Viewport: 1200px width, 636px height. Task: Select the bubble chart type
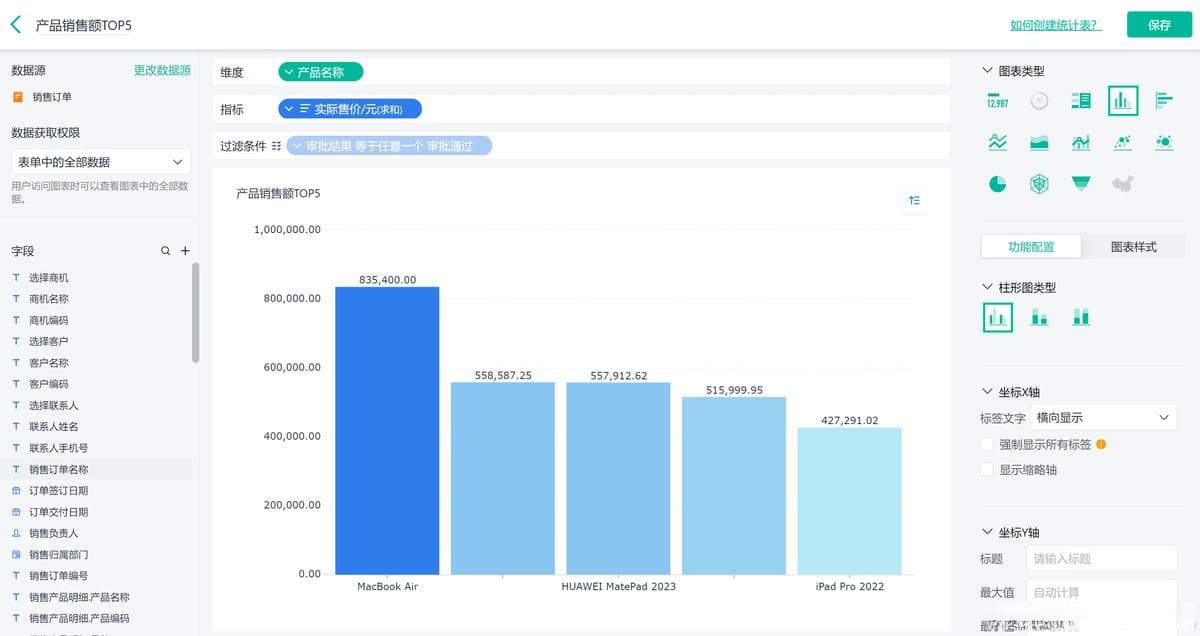[1164, 142]
